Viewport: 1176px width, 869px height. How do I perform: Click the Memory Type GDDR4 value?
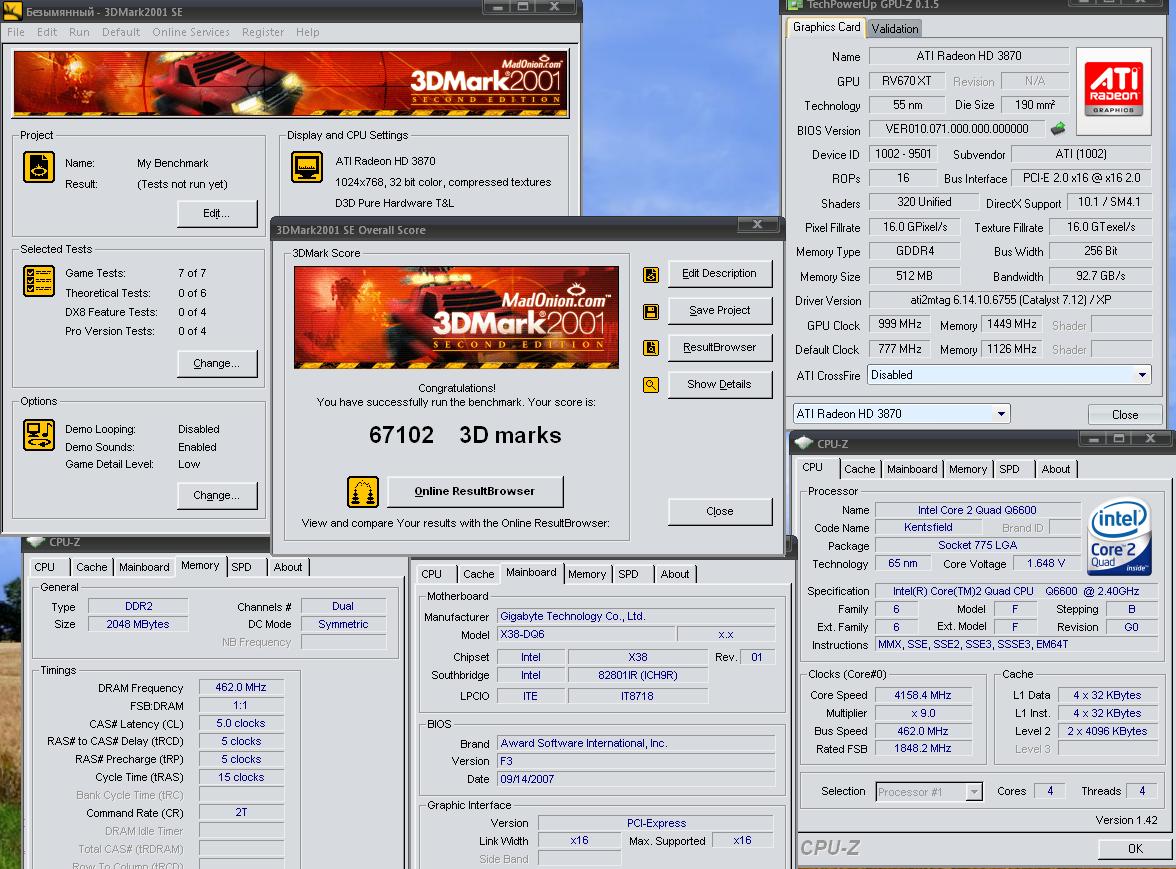[914, 251]
